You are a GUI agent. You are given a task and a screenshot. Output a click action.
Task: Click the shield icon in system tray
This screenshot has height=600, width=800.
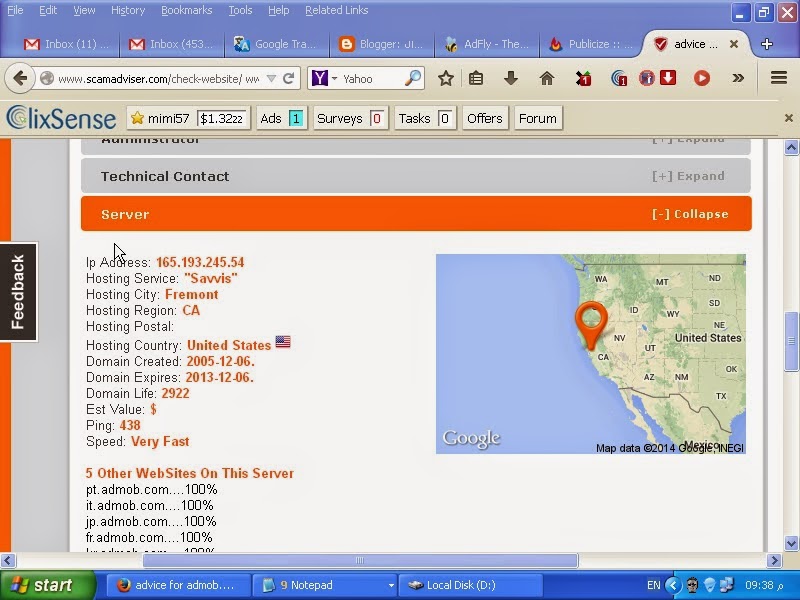point(709,585)
